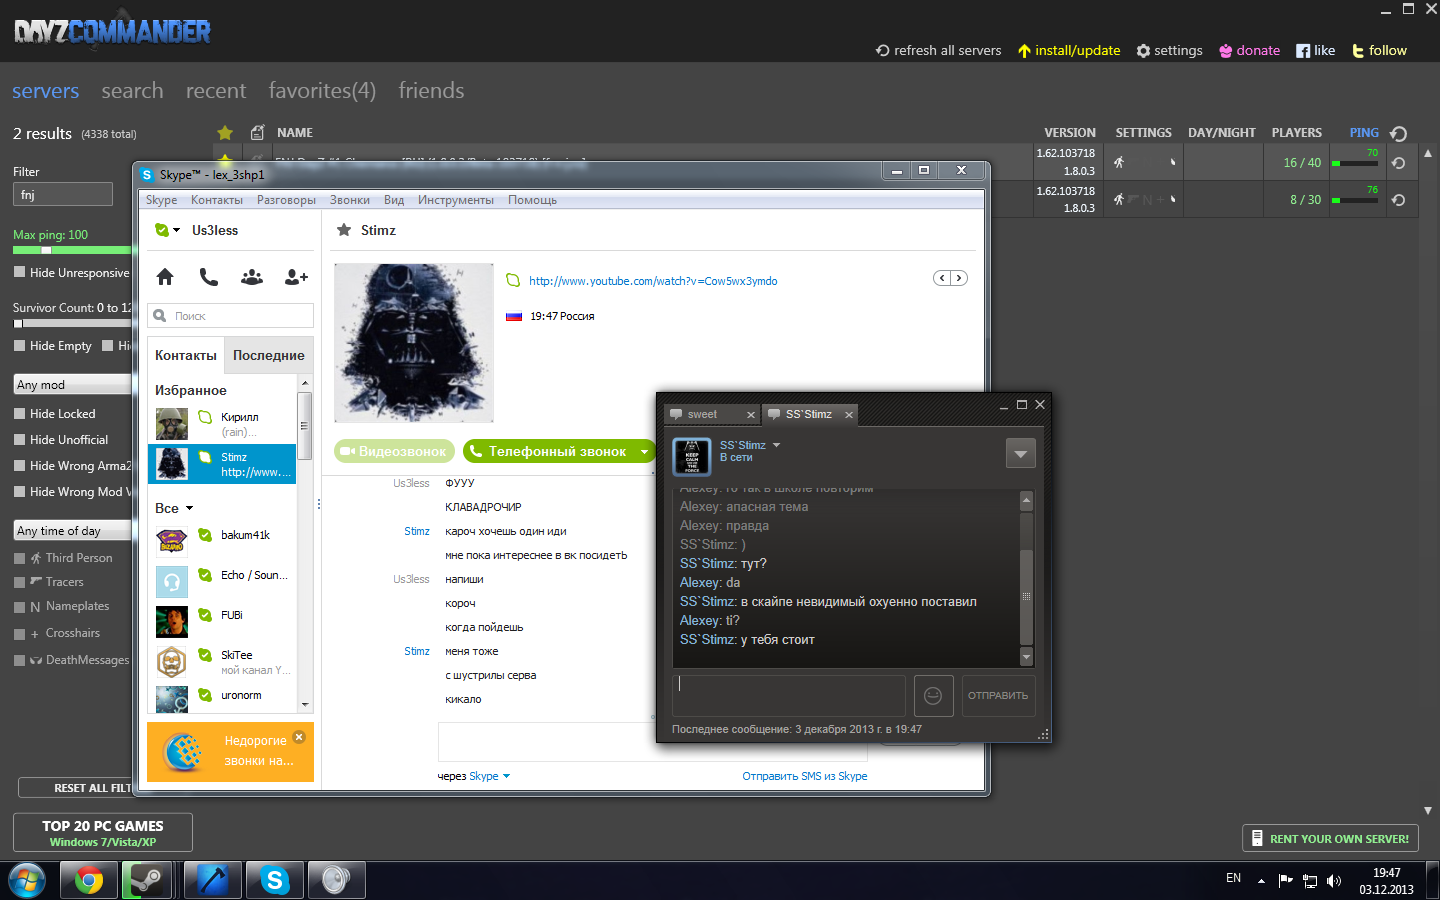Open the Any mod dropdown
Image resolution: width=1440 pixels, height=900 pixels.
coord(73,385)
